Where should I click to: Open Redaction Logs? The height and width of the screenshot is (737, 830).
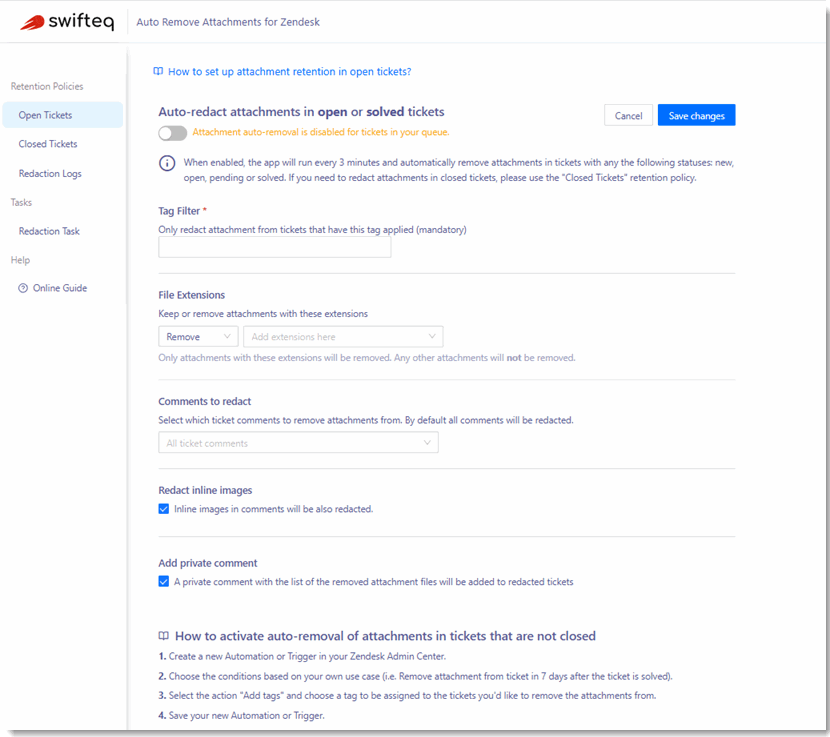[50, 174]
